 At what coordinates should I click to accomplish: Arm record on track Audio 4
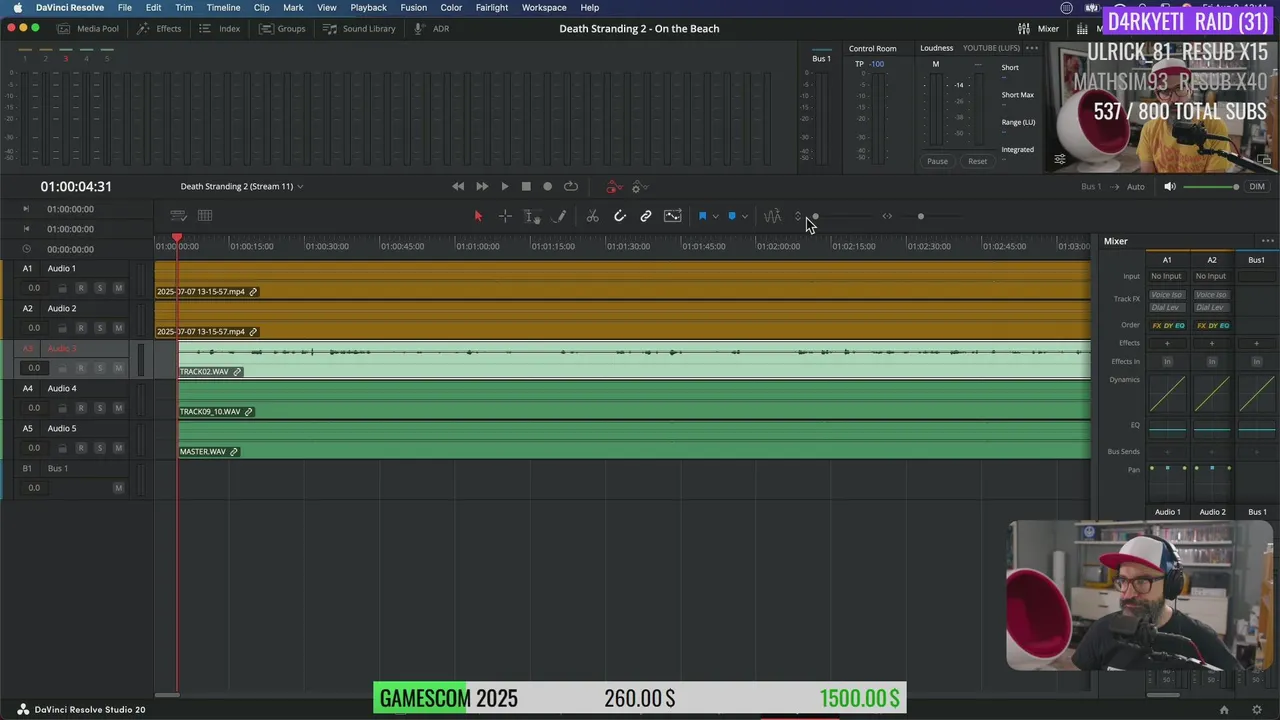pos(81,408)
